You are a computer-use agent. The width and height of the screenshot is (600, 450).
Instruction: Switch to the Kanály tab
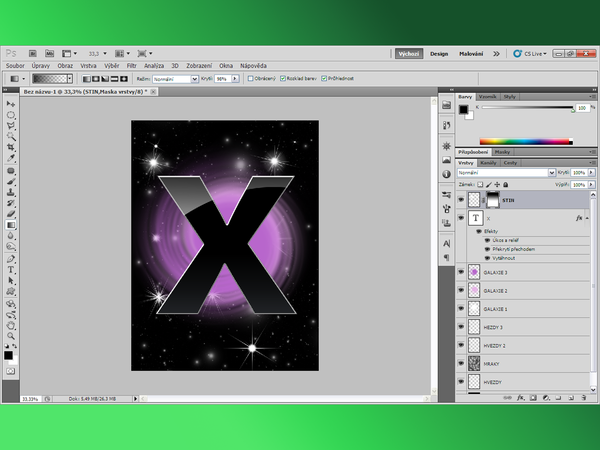pos(489,162)
